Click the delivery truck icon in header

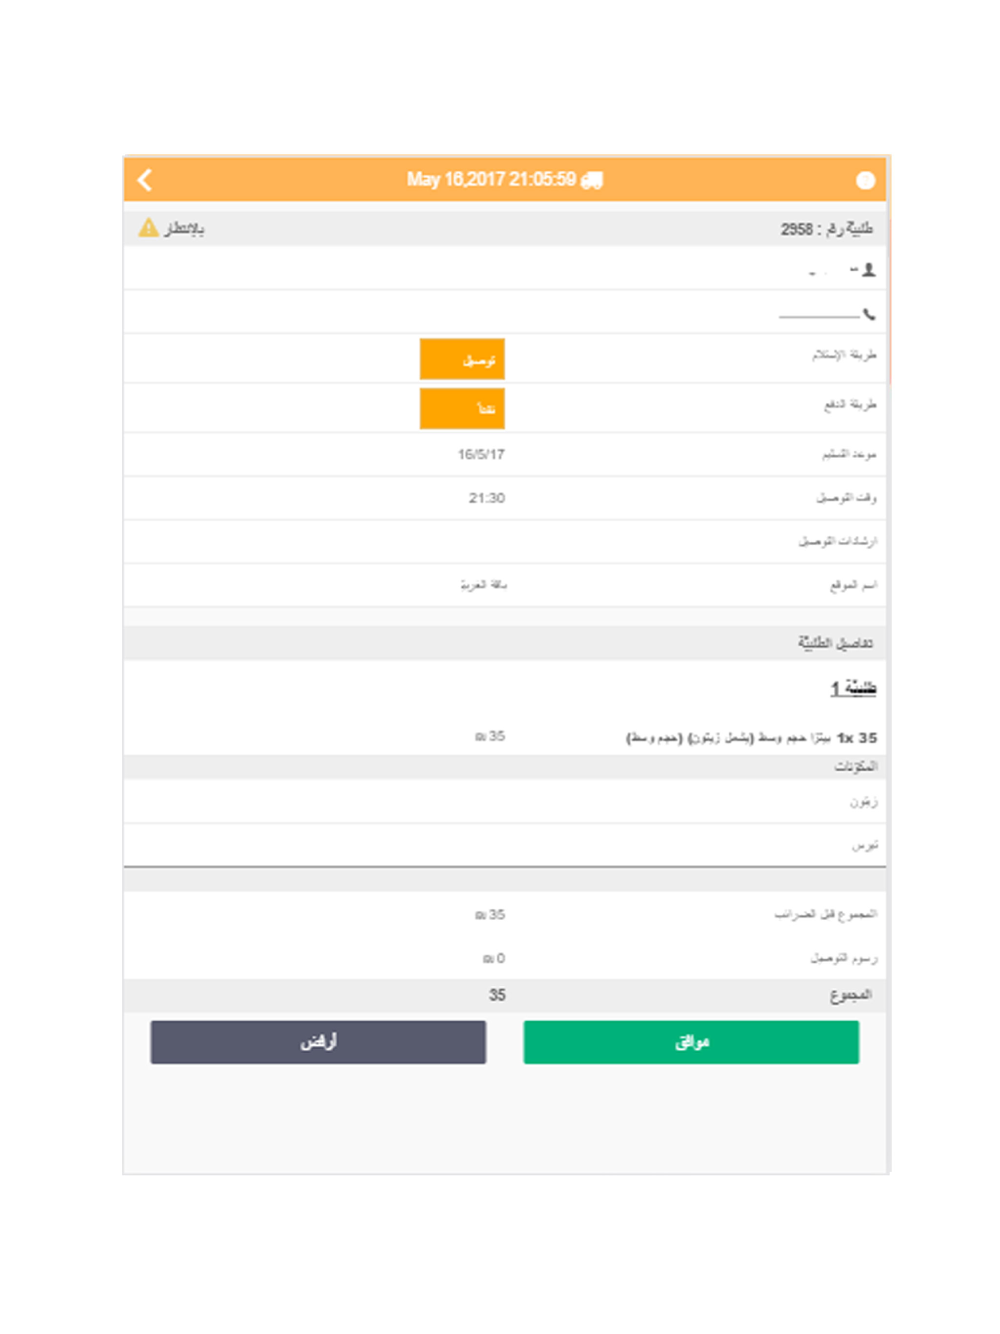pos(592,180)
